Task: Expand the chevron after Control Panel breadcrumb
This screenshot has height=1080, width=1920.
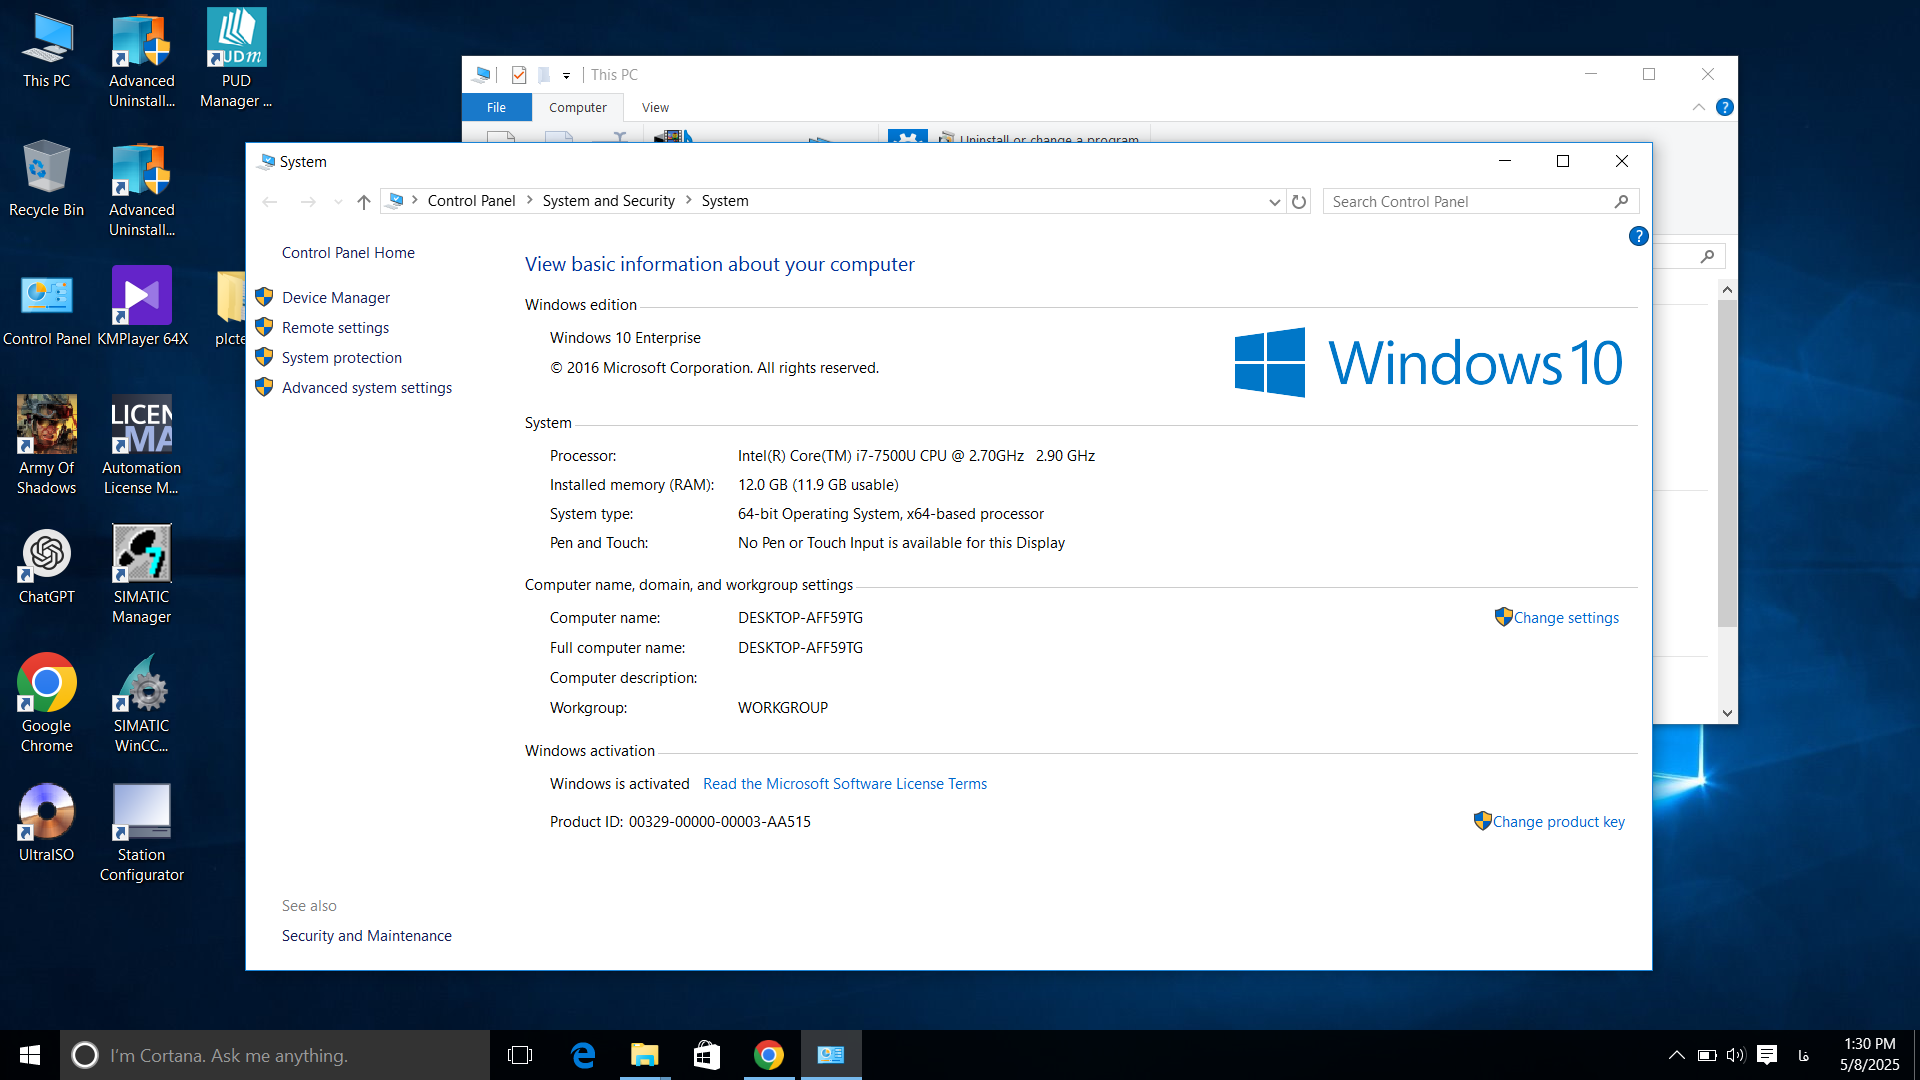Action: (x=529, y=201)
